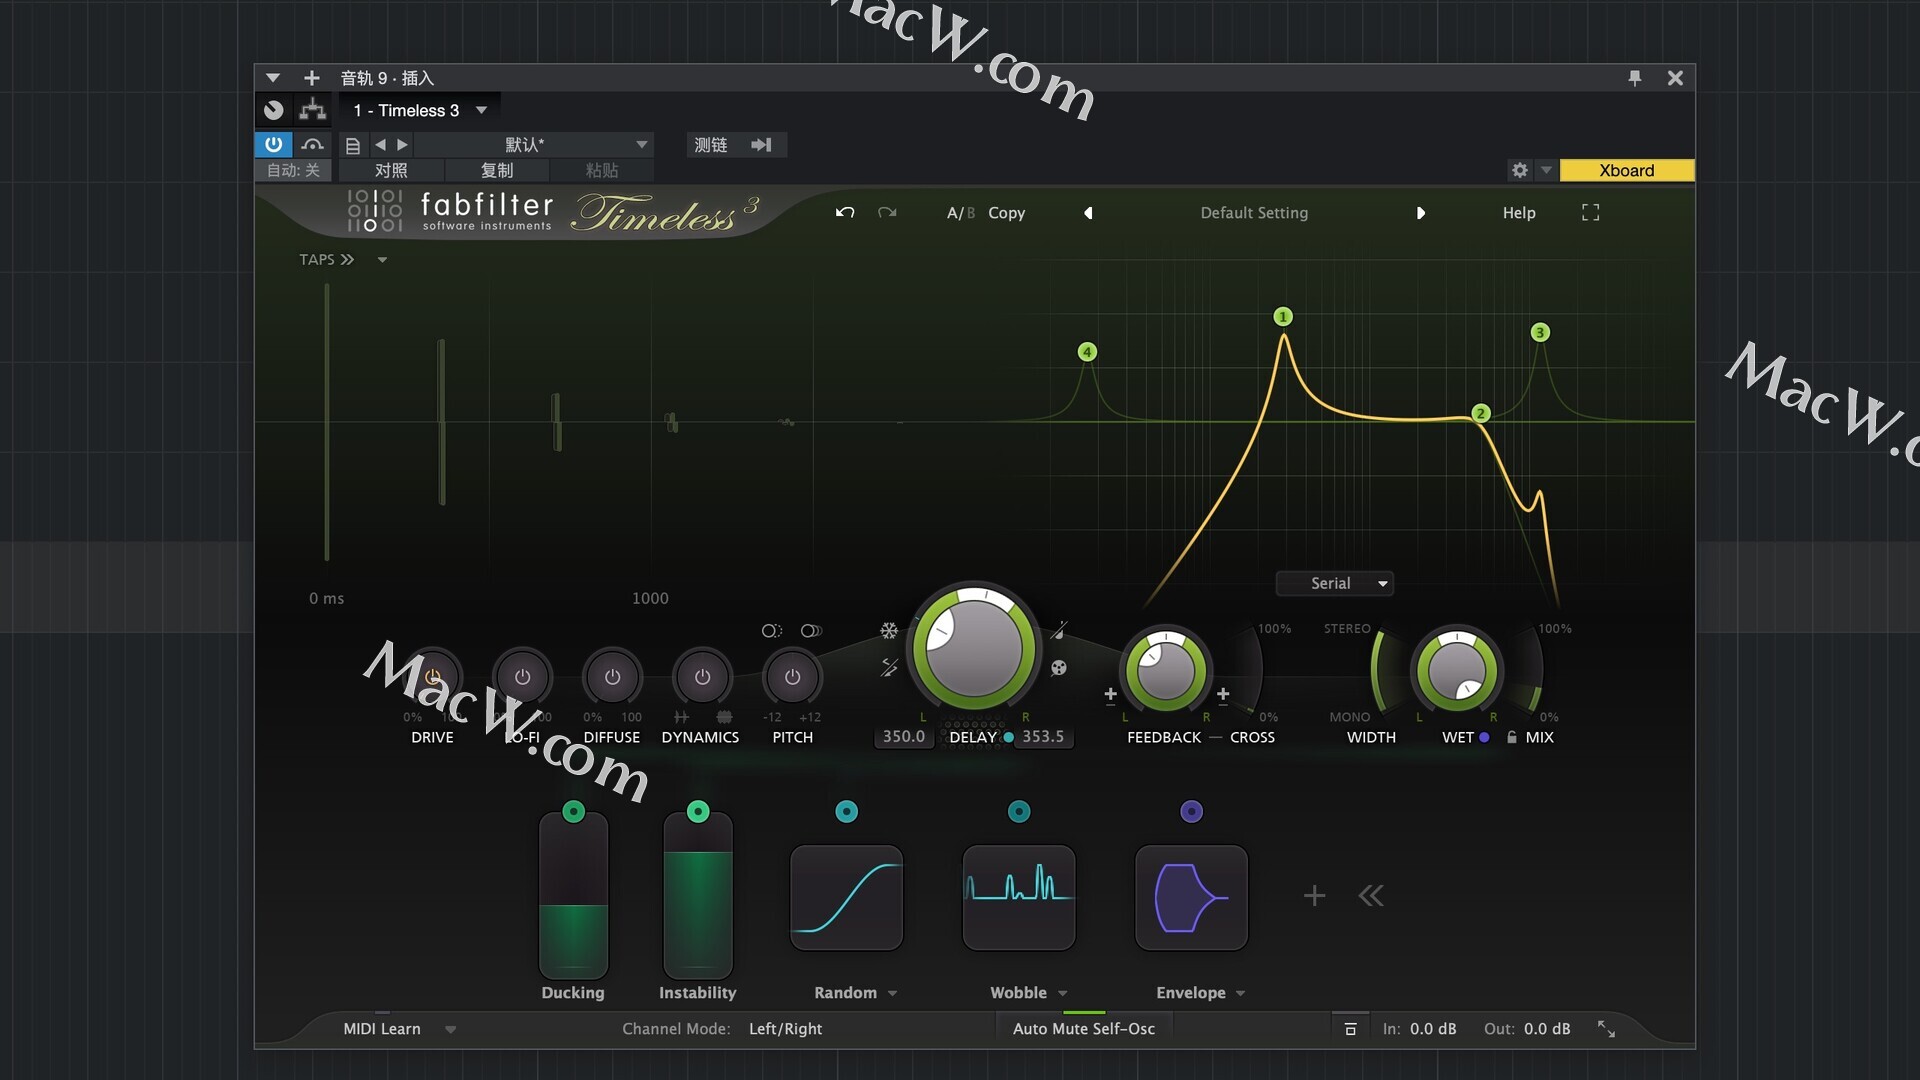Click Auto Mute Self-Osc button

point(1083,1028)
